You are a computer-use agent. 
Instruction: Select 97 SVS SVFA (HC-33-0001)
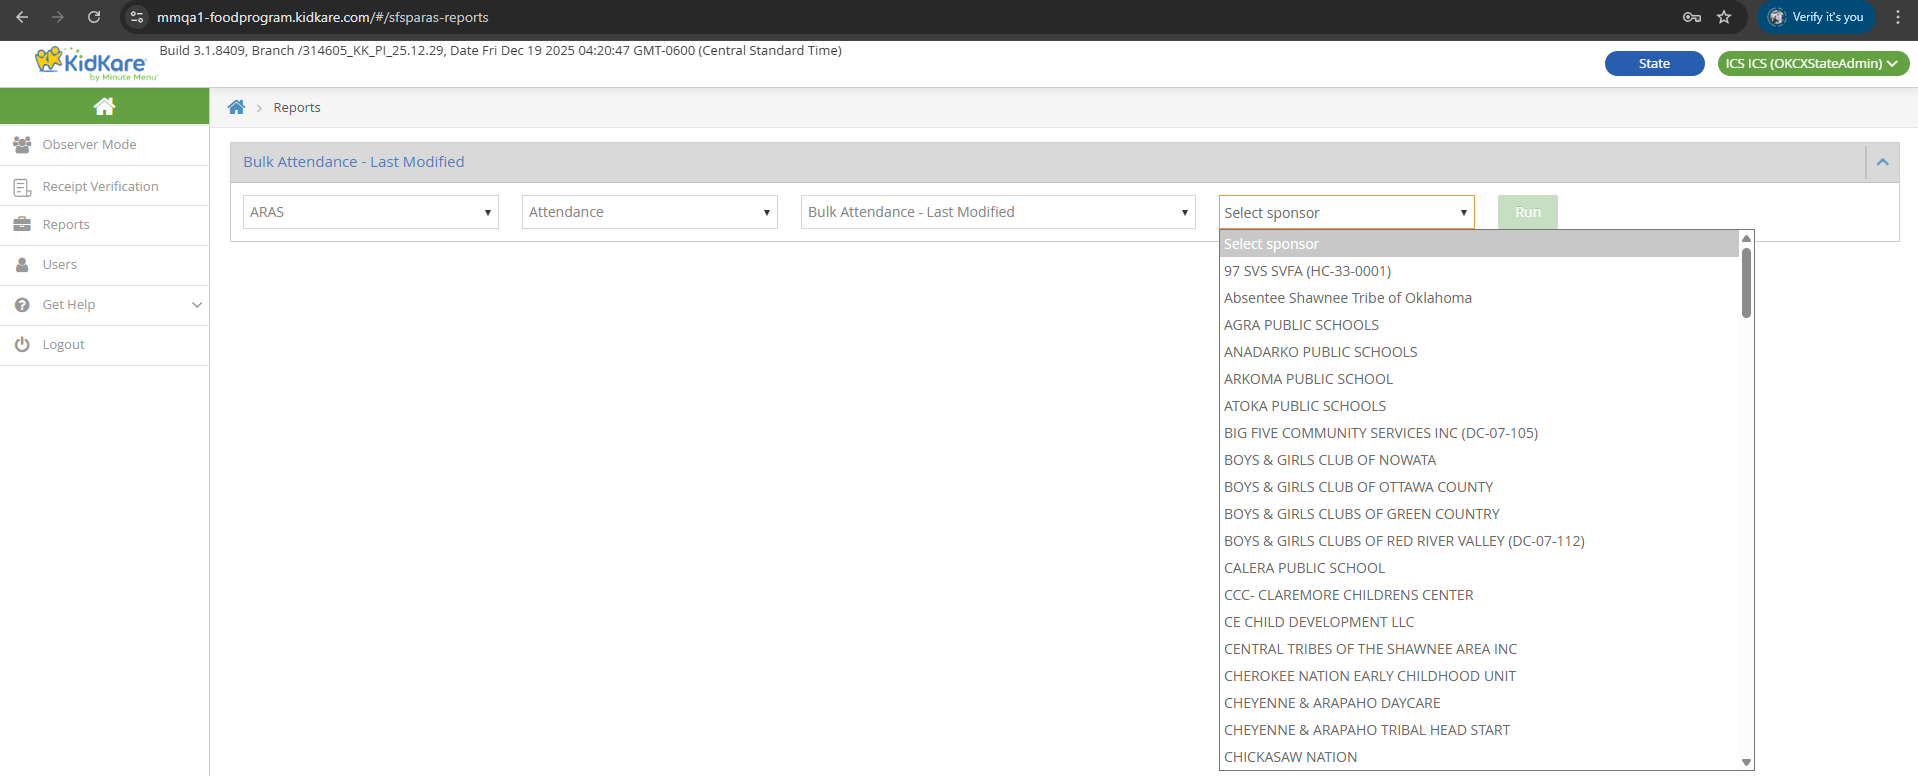click(1479, 271)
